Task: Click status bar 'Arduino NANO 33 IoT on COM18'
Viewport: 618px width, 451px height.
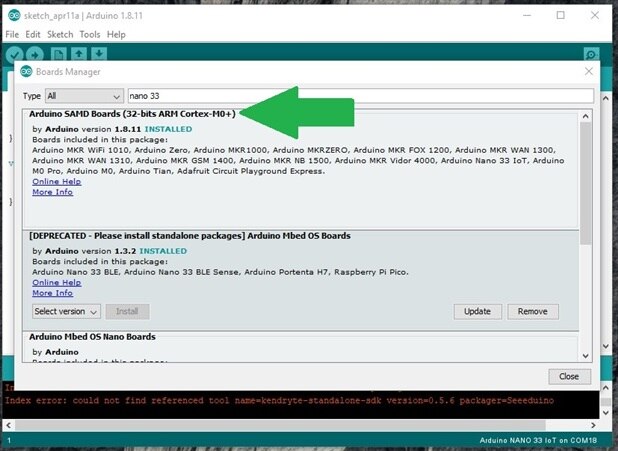Action: pos(538,440)
